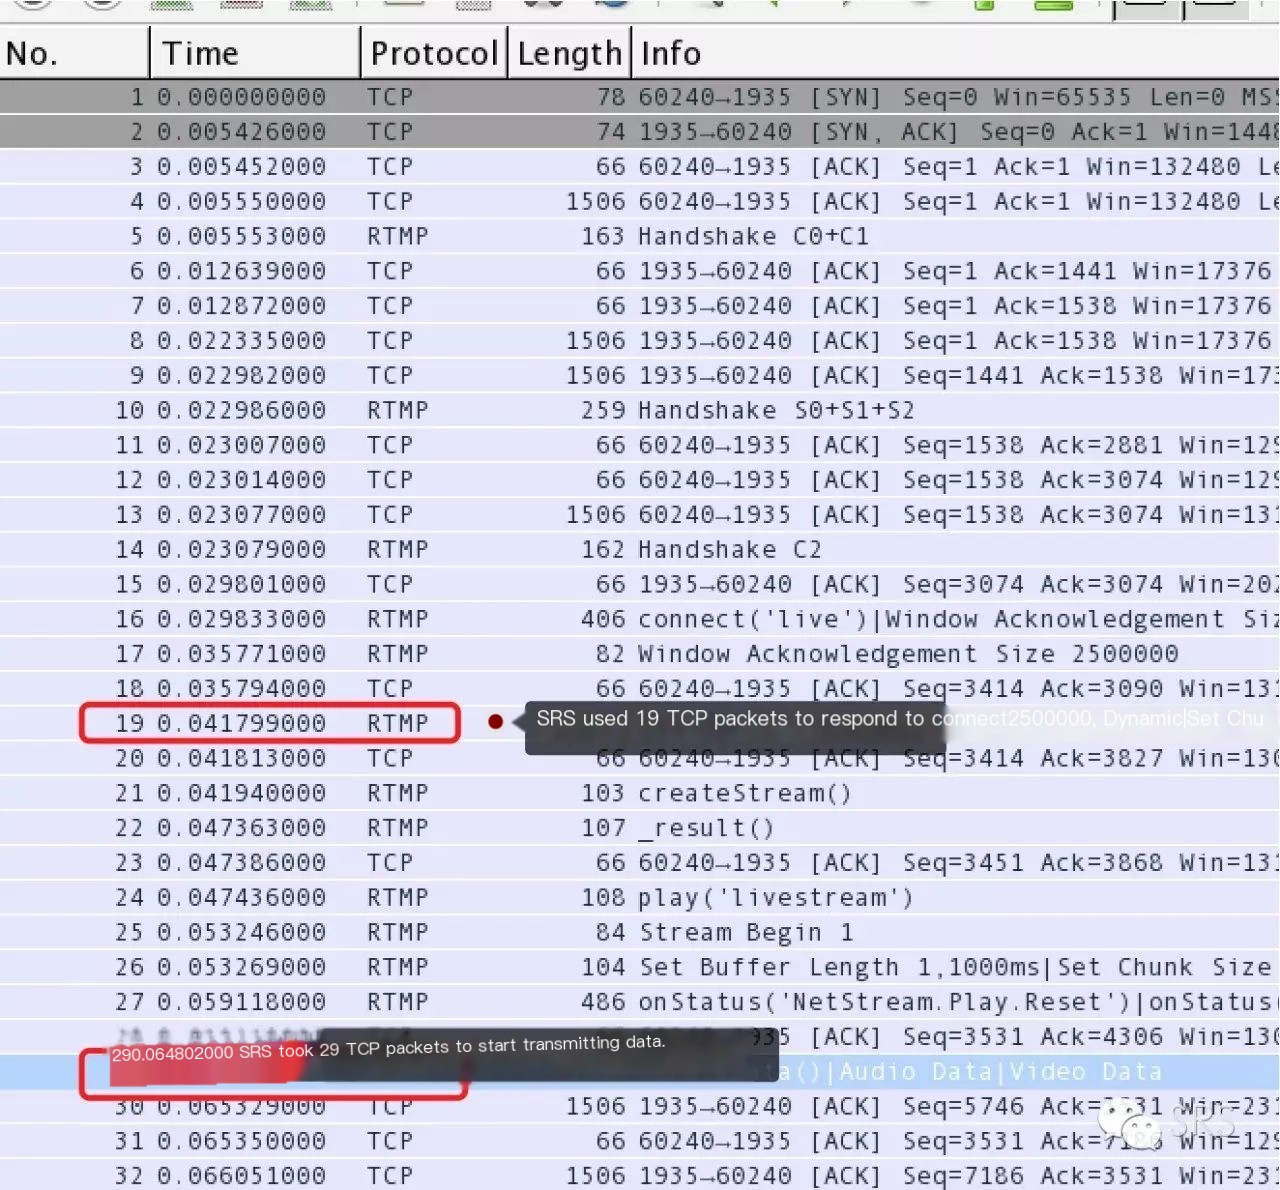Sort packets by the Length column
1280x1190 pixels.
tap(568, 52)
